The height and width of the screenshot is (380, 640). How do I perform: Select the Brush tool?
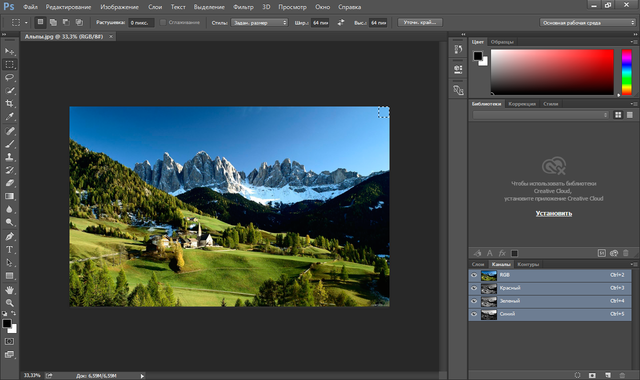coord(9,144)
